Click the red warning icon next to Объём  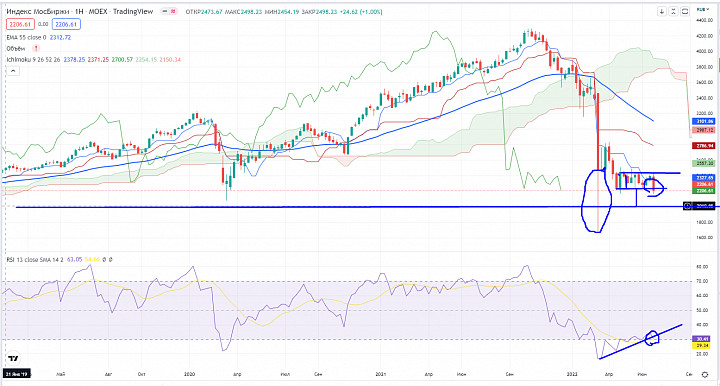point(36,48)
